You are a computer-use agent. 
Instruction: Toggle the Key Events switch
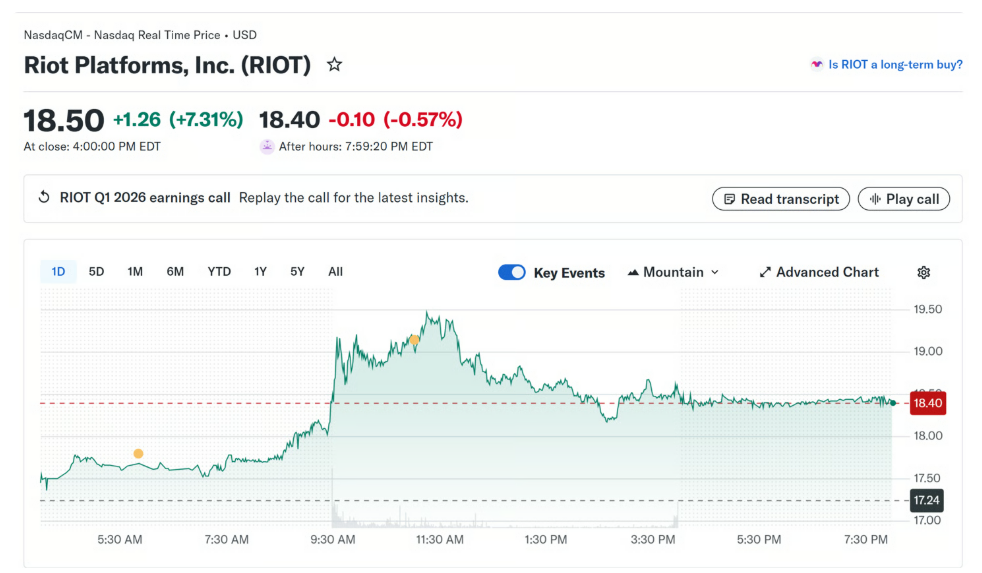512,272
